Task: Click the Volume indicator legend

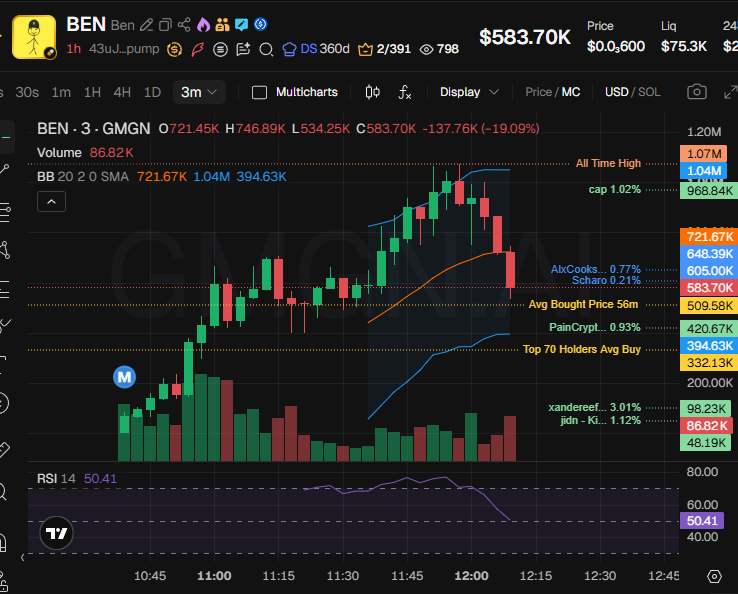Action: [59, 153]
